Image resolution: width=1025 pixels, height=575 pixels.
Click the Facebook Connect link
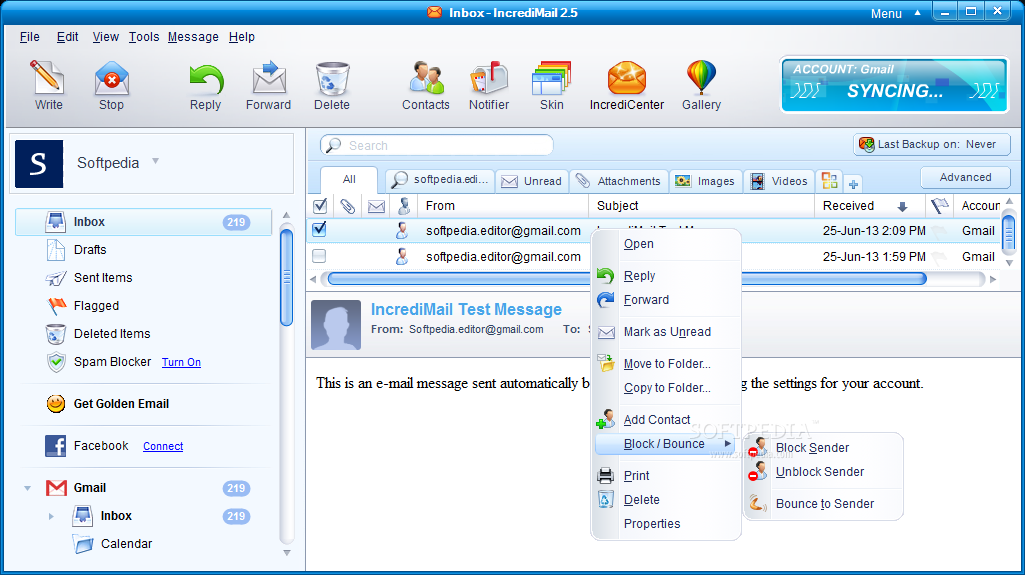(163, 446)
